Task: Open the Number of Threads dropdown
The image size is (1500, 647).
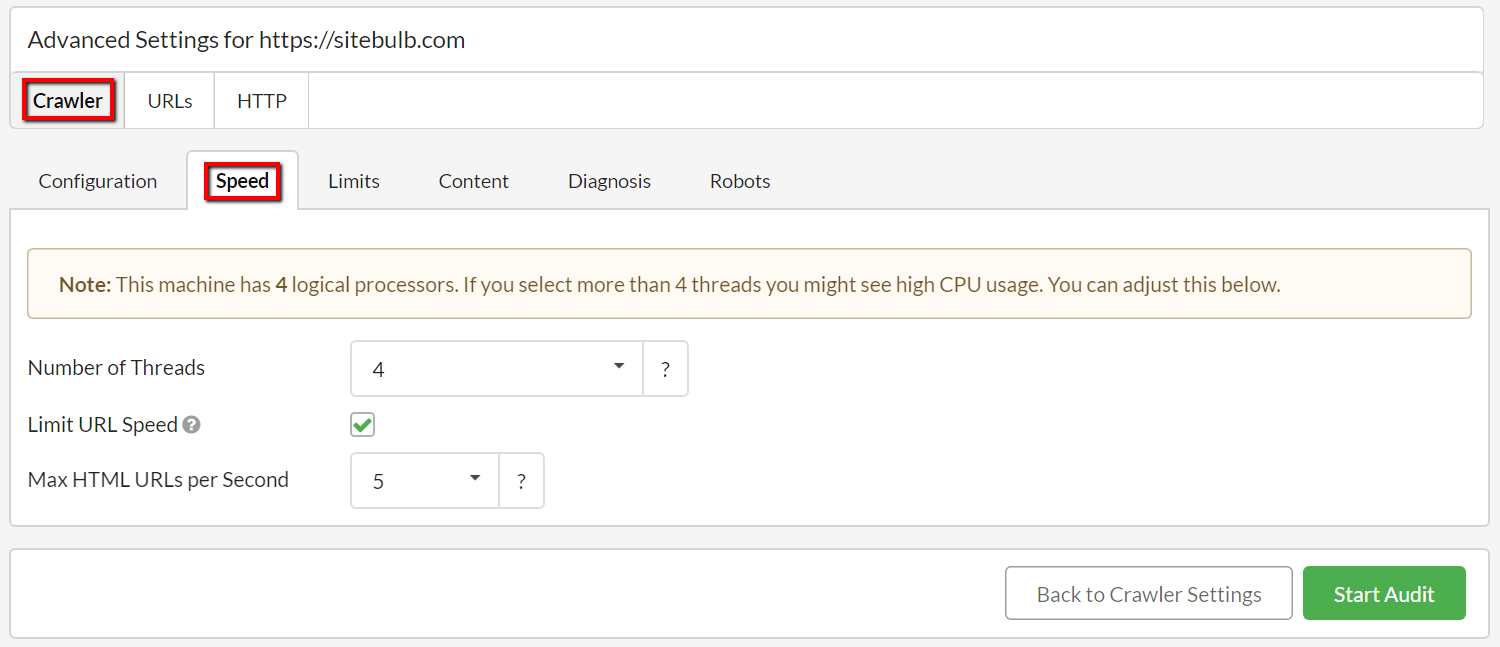Action: pyautogui.click(x=496, y=369)
